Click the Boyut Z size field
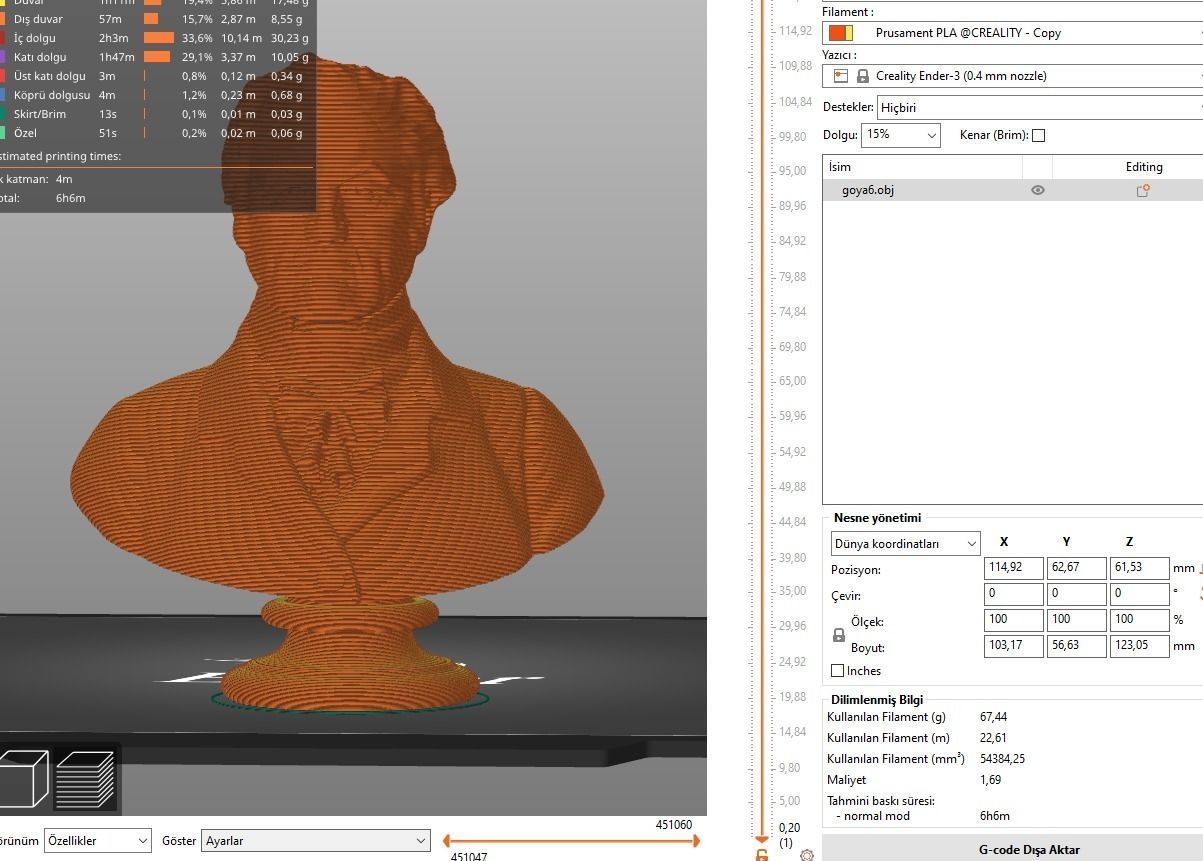Viewport: 1203px width, 861px height. pyautogui.click(x=1139, y=646)
